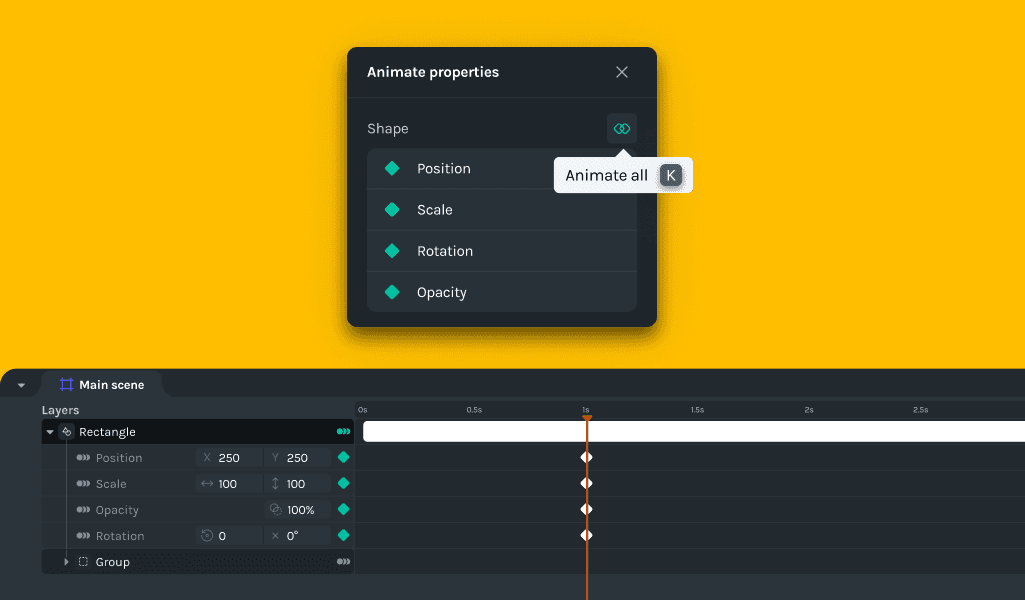Viewport: 1025px width, 600px height.
Task: Collapse the Rectangle layer properties
Action: point(49,431)
